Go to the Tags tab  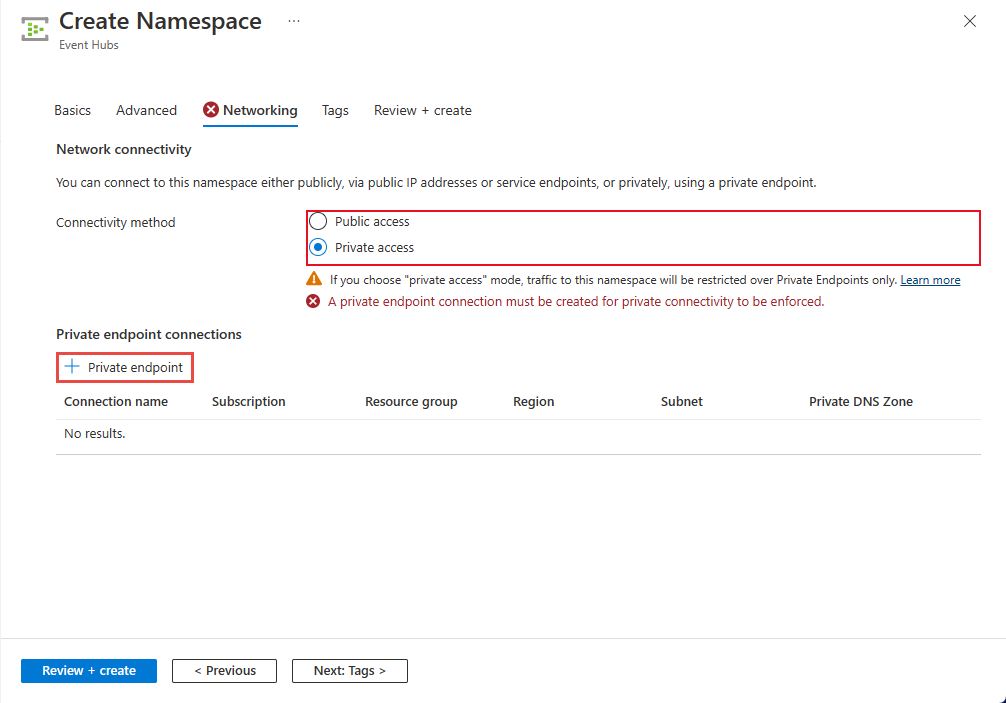click(x=335, y=110)
